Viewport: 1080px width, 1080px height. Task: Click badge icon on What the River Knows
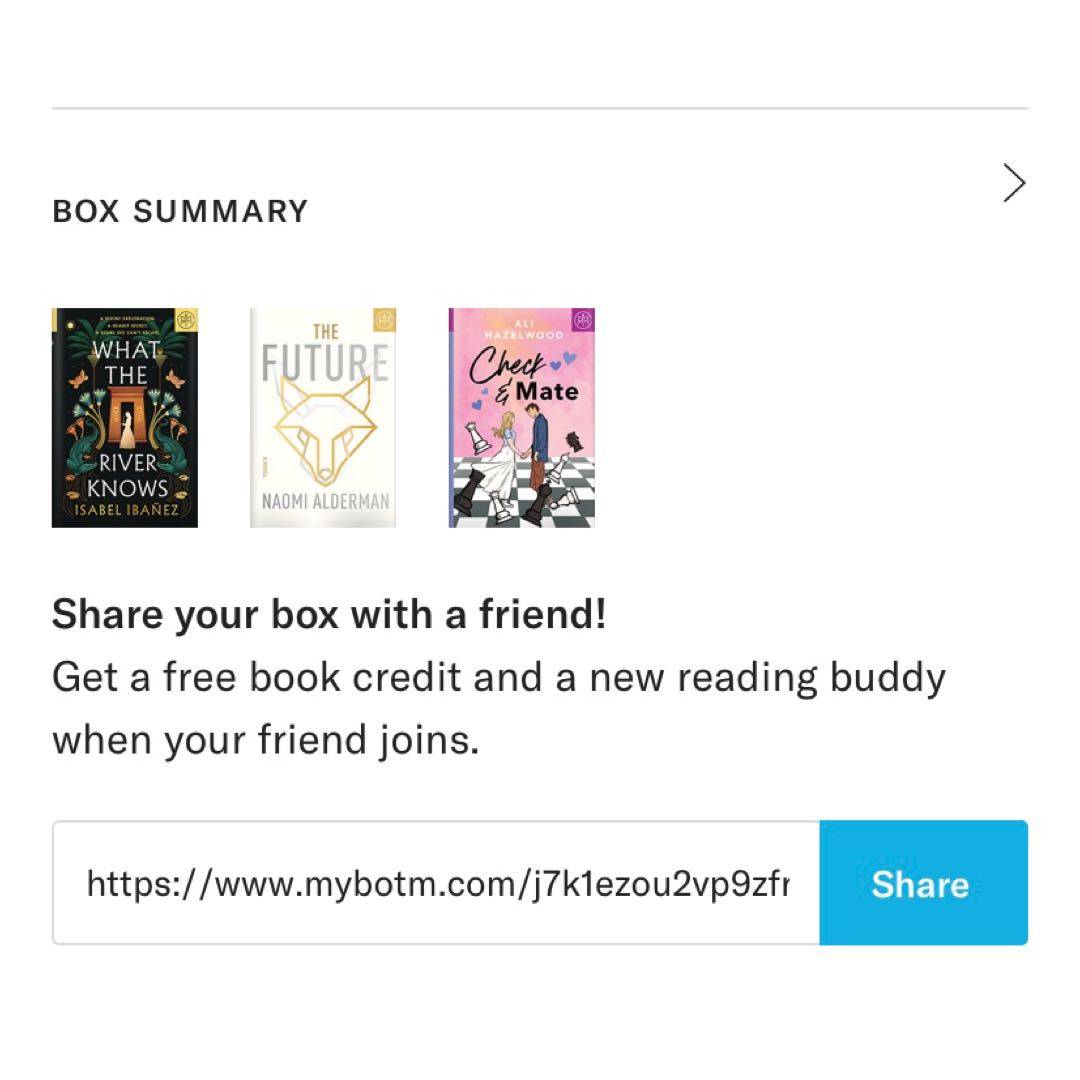(x=186, y=320)
